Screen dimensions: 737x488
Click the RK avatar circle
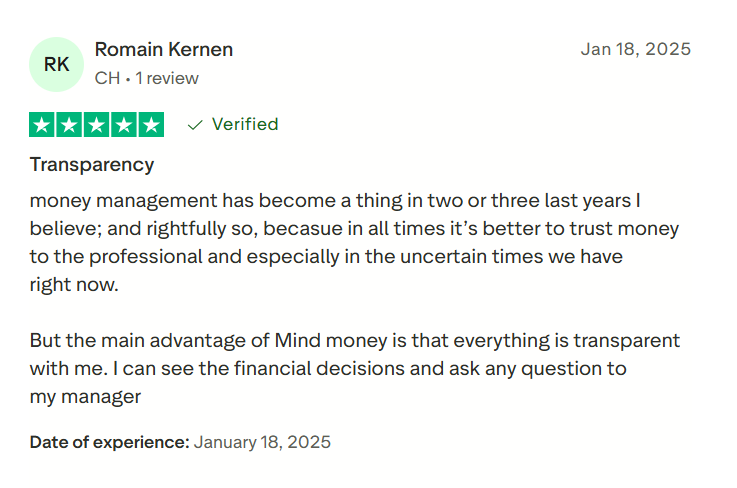tap(57, 64)
